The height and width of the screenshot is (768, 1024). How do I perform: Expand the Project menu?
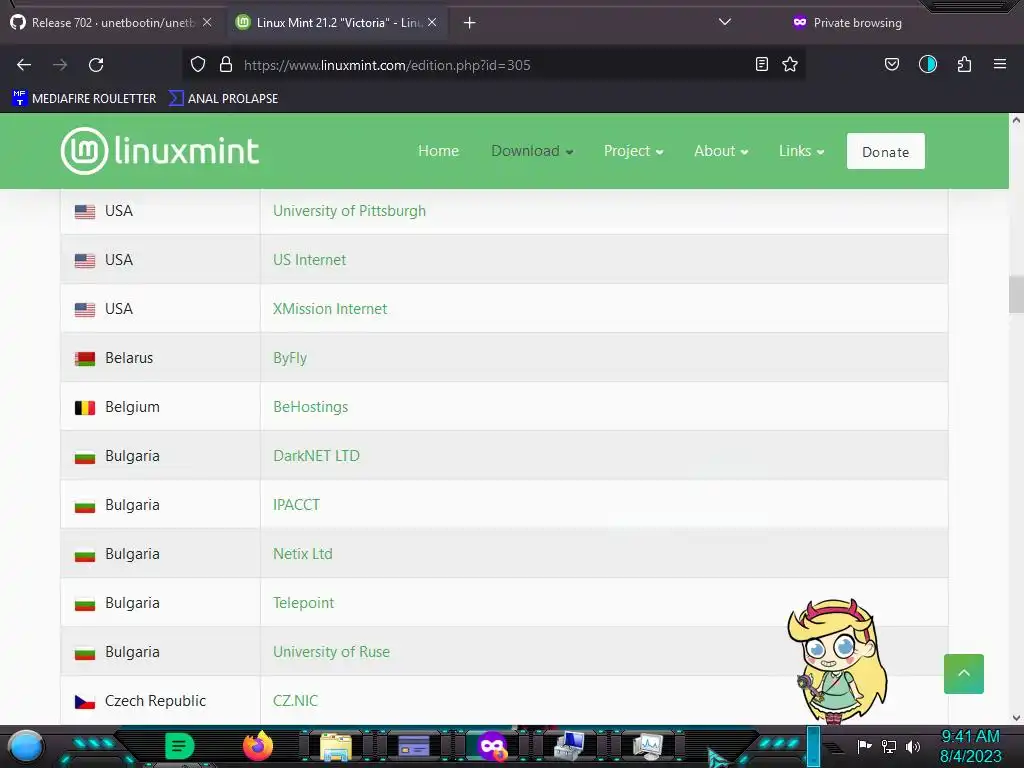click(633, 151)
